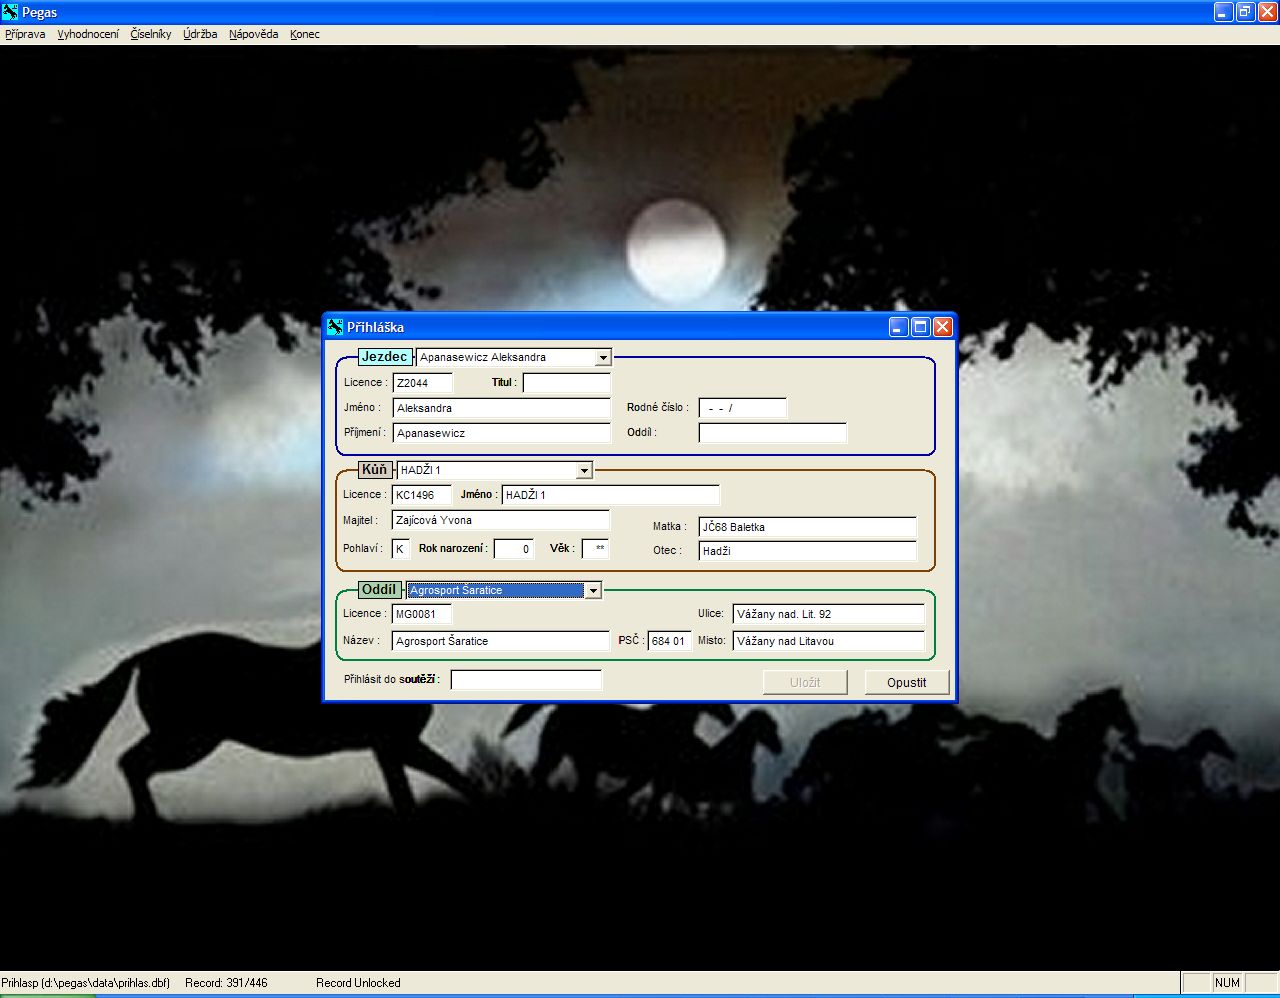Open the Příprava menu
Screen dimensions: 1280x998
[x=25, y=34]
